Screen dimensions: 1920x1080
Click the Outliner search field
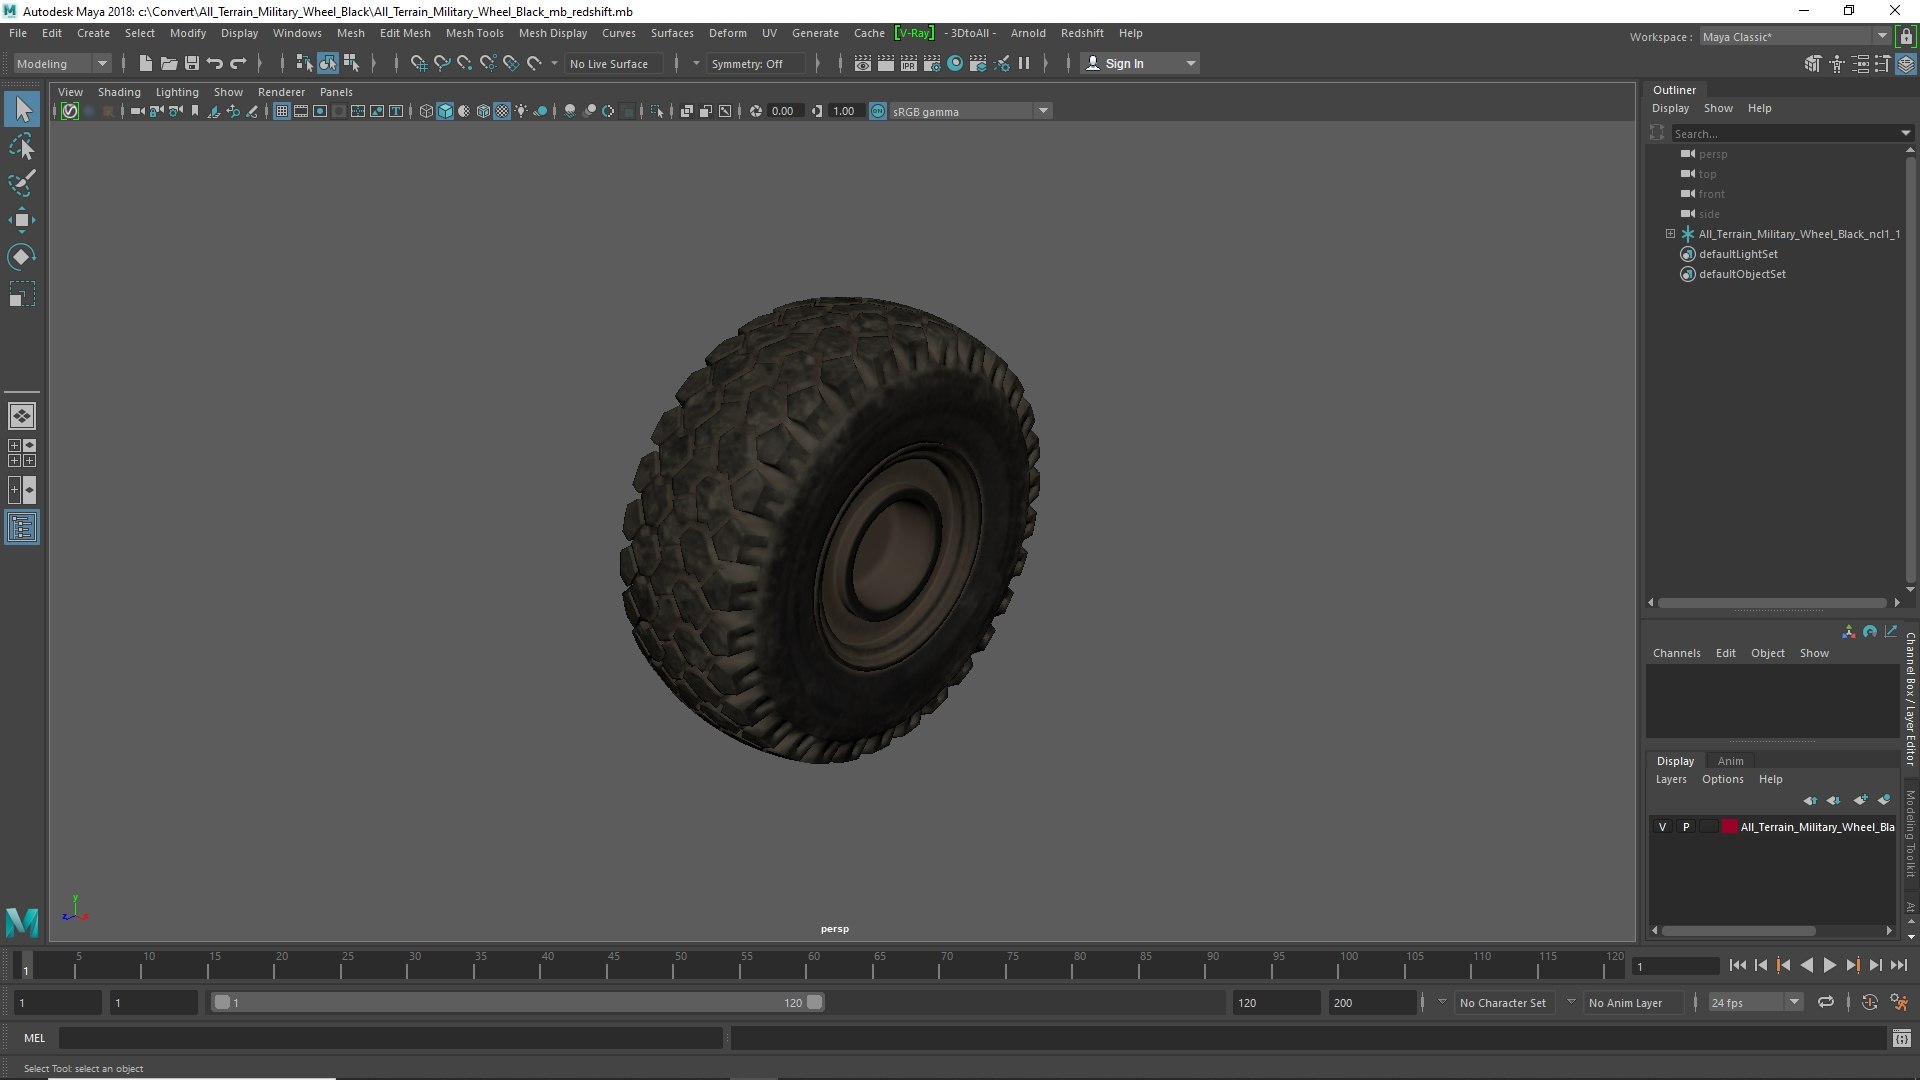point(1785,133)
